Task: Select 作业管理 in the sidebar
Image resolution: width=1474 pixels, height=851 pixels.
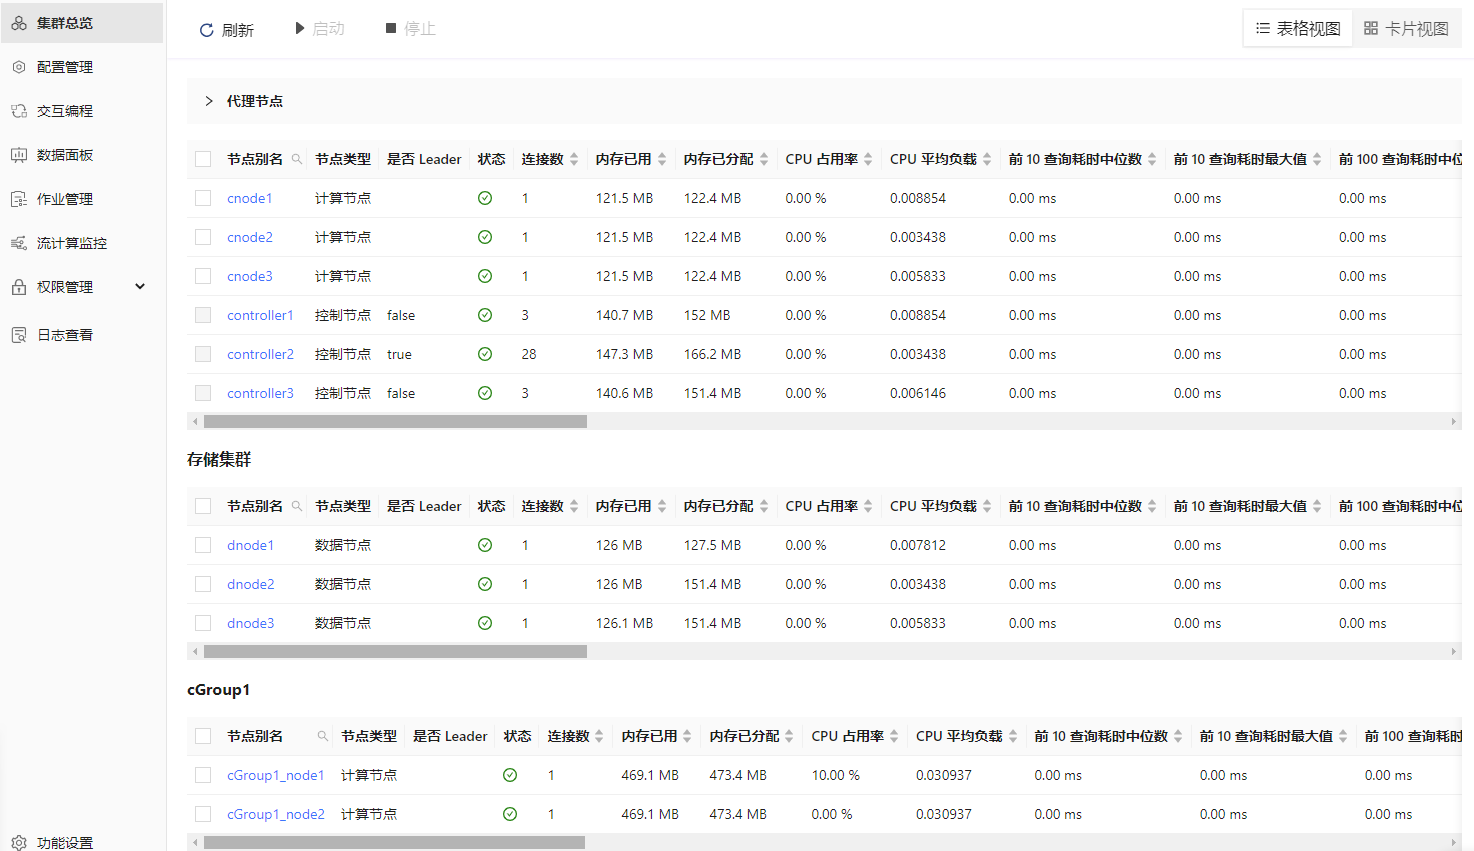Action: (x=65, y=199)
